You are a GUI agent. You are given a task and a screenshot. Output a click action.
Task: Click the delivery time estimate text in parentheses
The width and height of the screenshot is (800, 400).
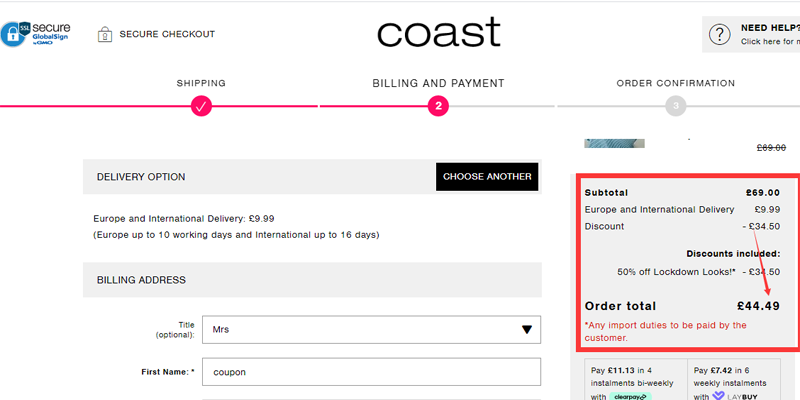point(236,235)
